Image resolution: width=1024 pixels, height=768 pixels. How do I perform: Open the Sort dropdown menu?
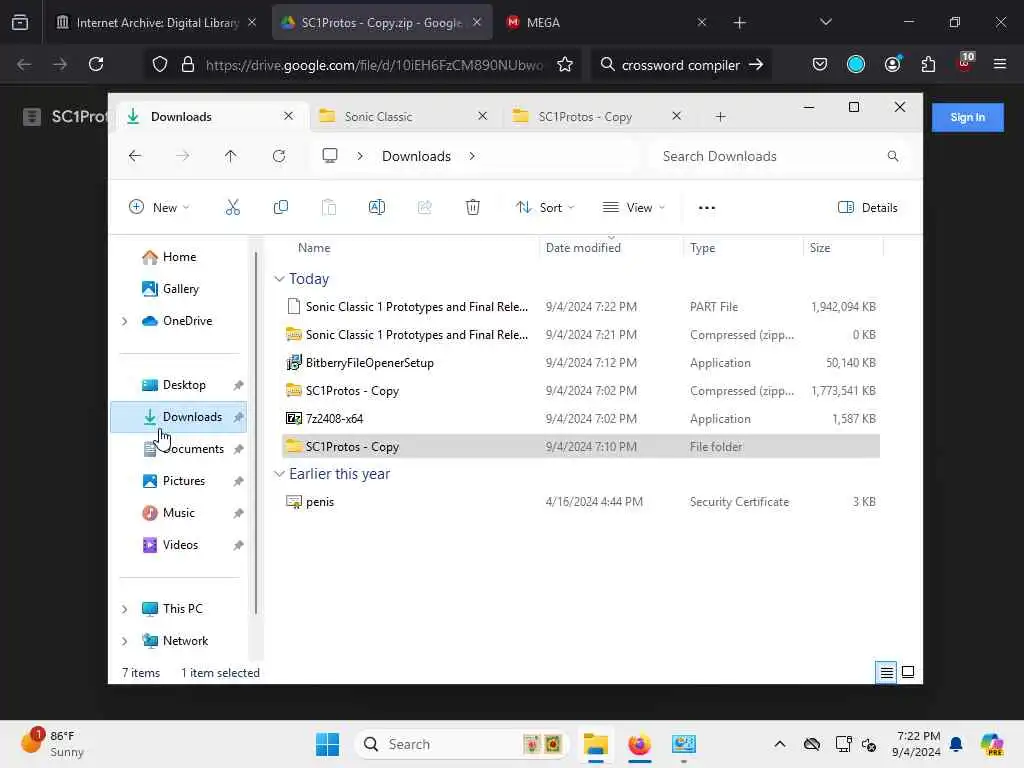point(545,208)
